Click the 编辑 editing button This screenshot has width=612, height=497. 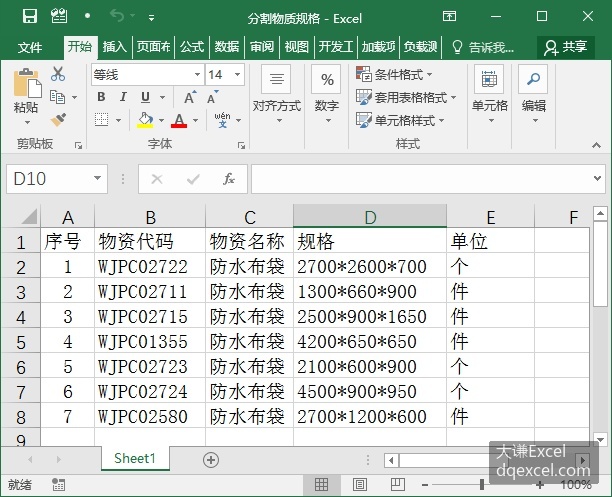click(x=534, y=95)
